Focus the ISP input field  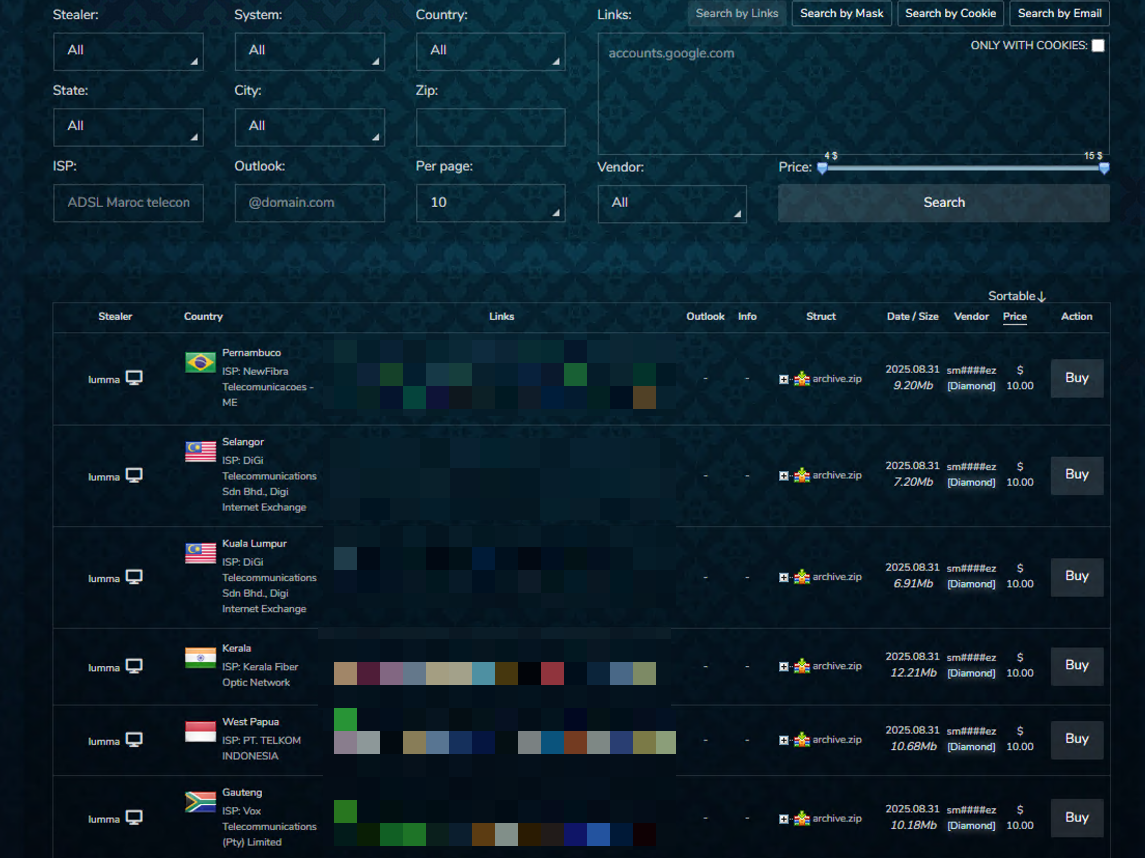point(128,203)
